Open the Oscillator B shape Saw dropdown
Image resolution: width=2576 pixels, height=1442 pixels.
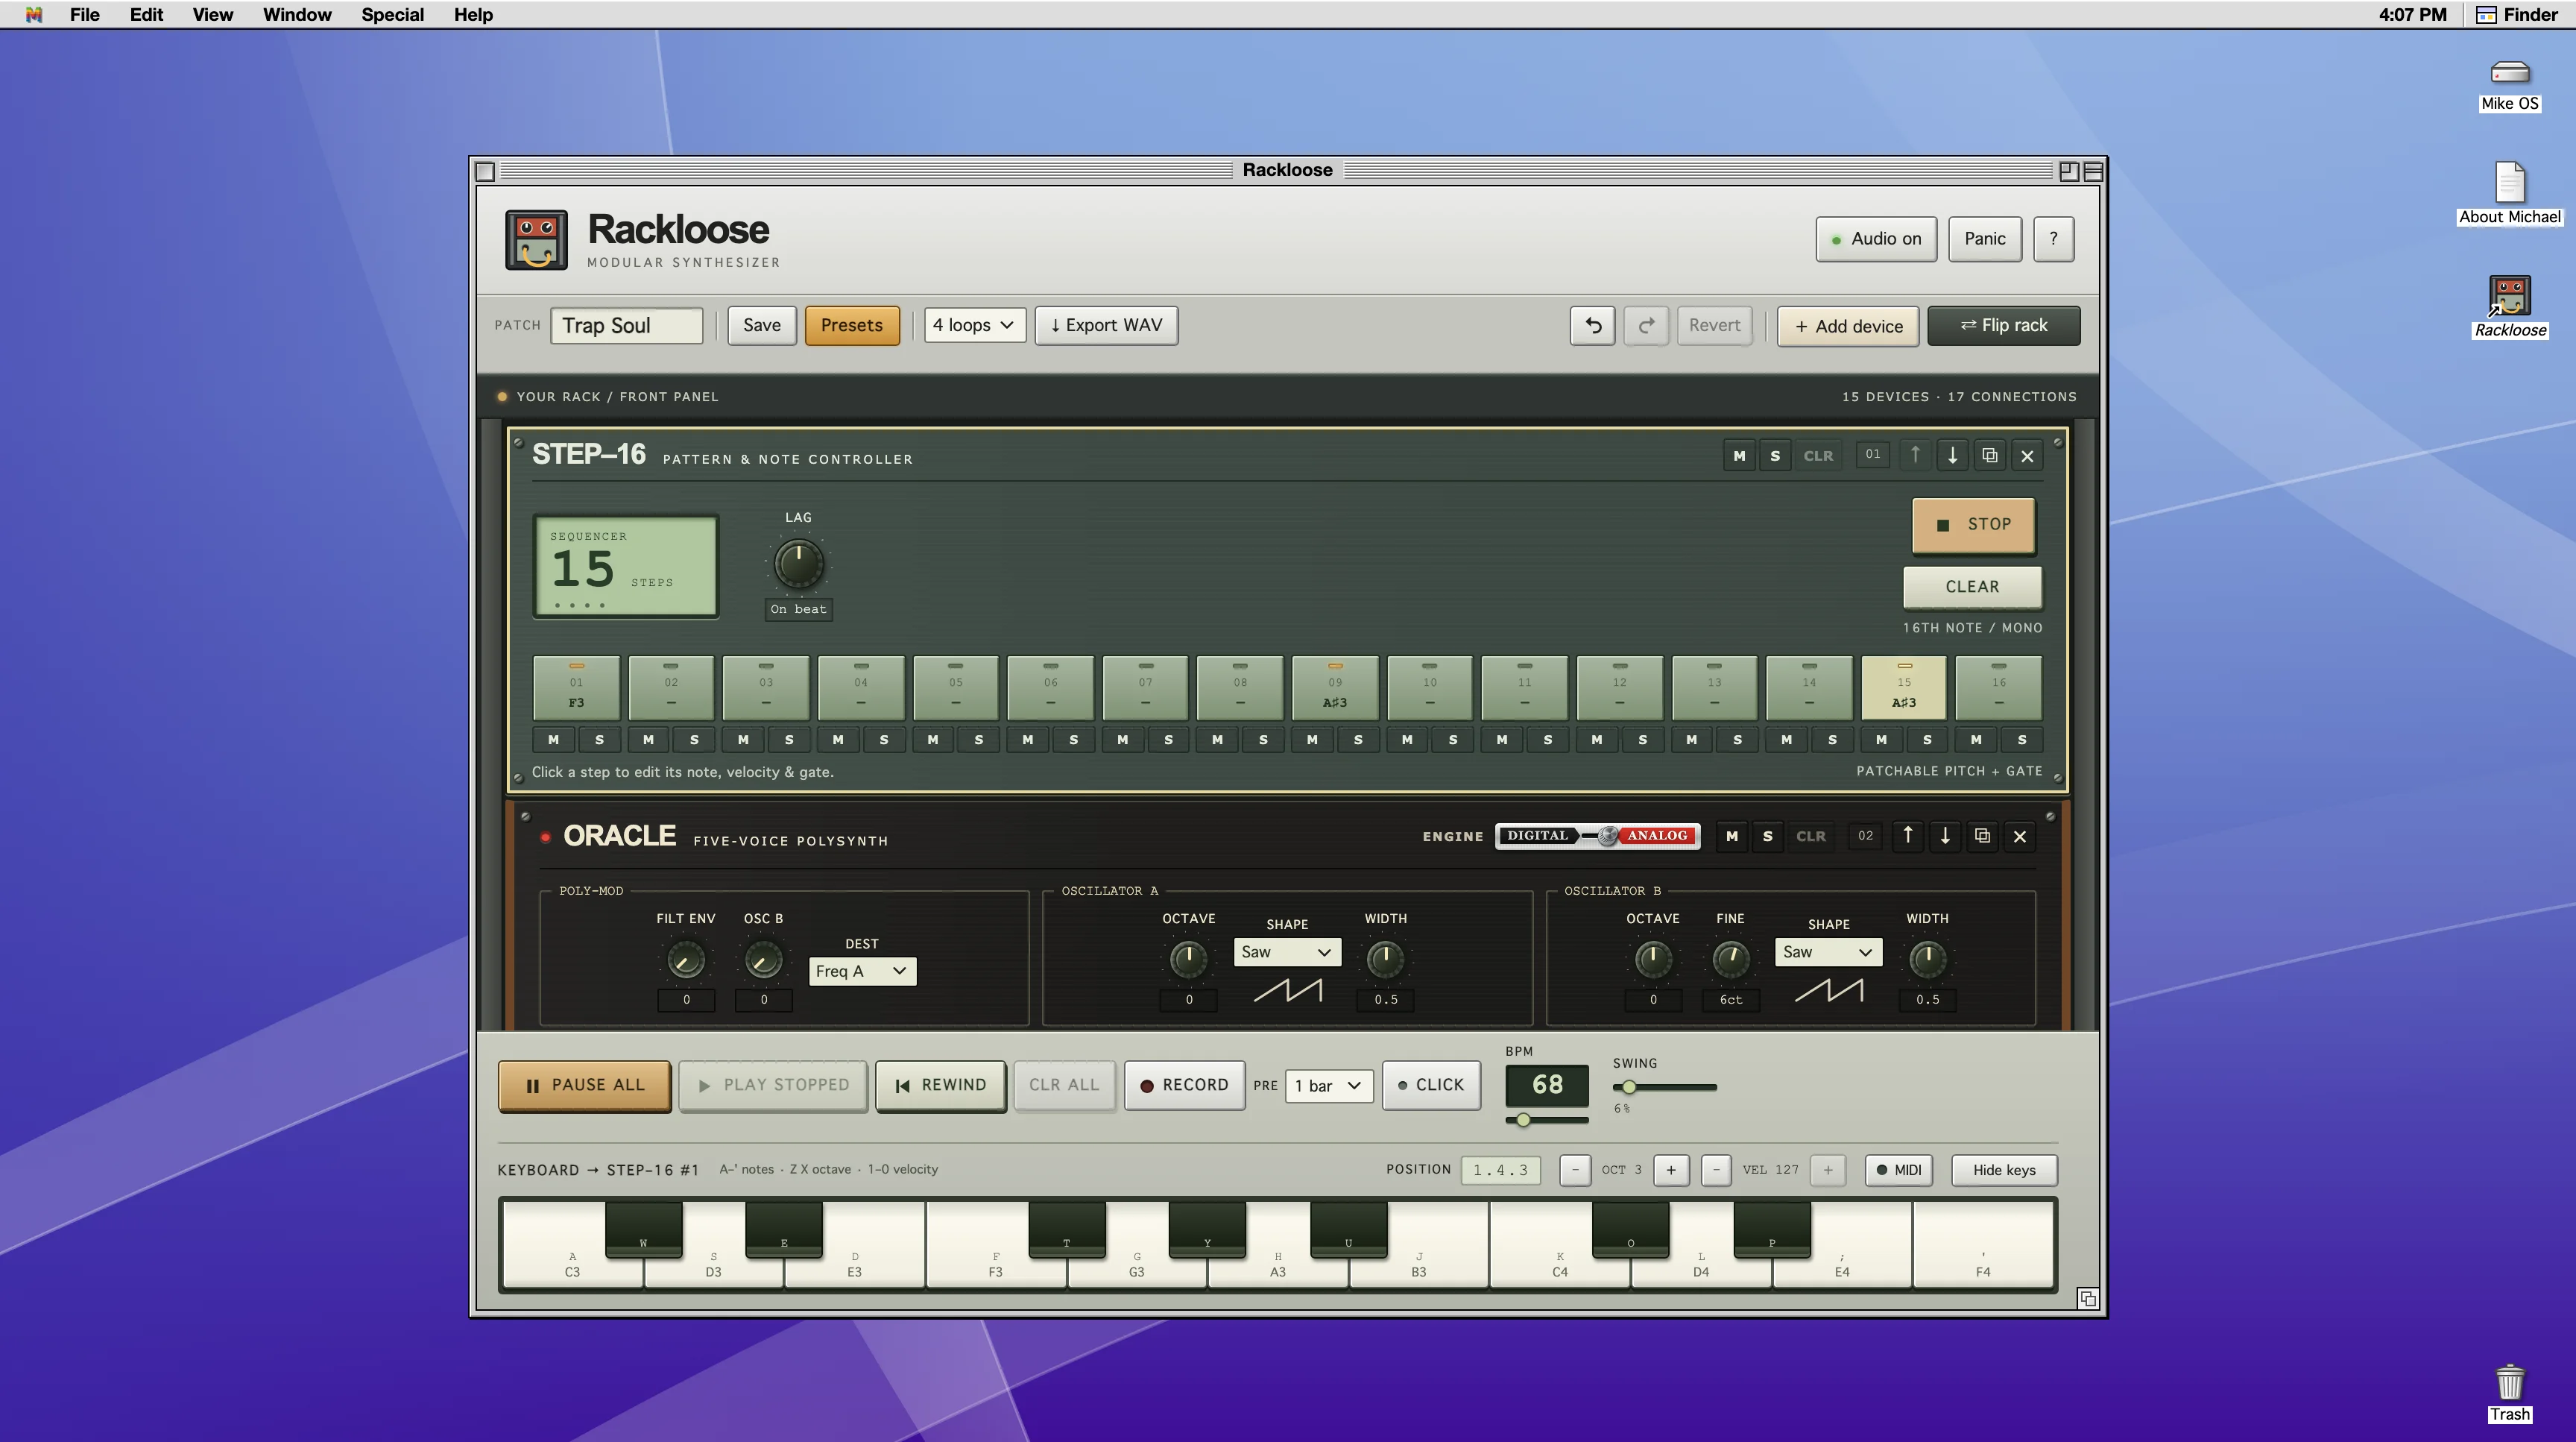tap(1828, 952)
